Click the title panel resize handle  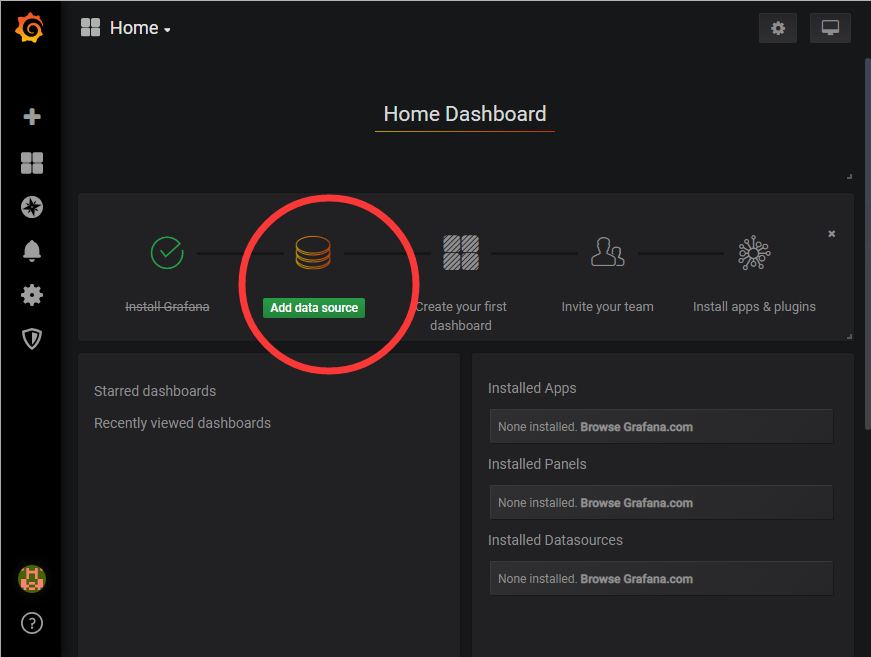point(849,177)
